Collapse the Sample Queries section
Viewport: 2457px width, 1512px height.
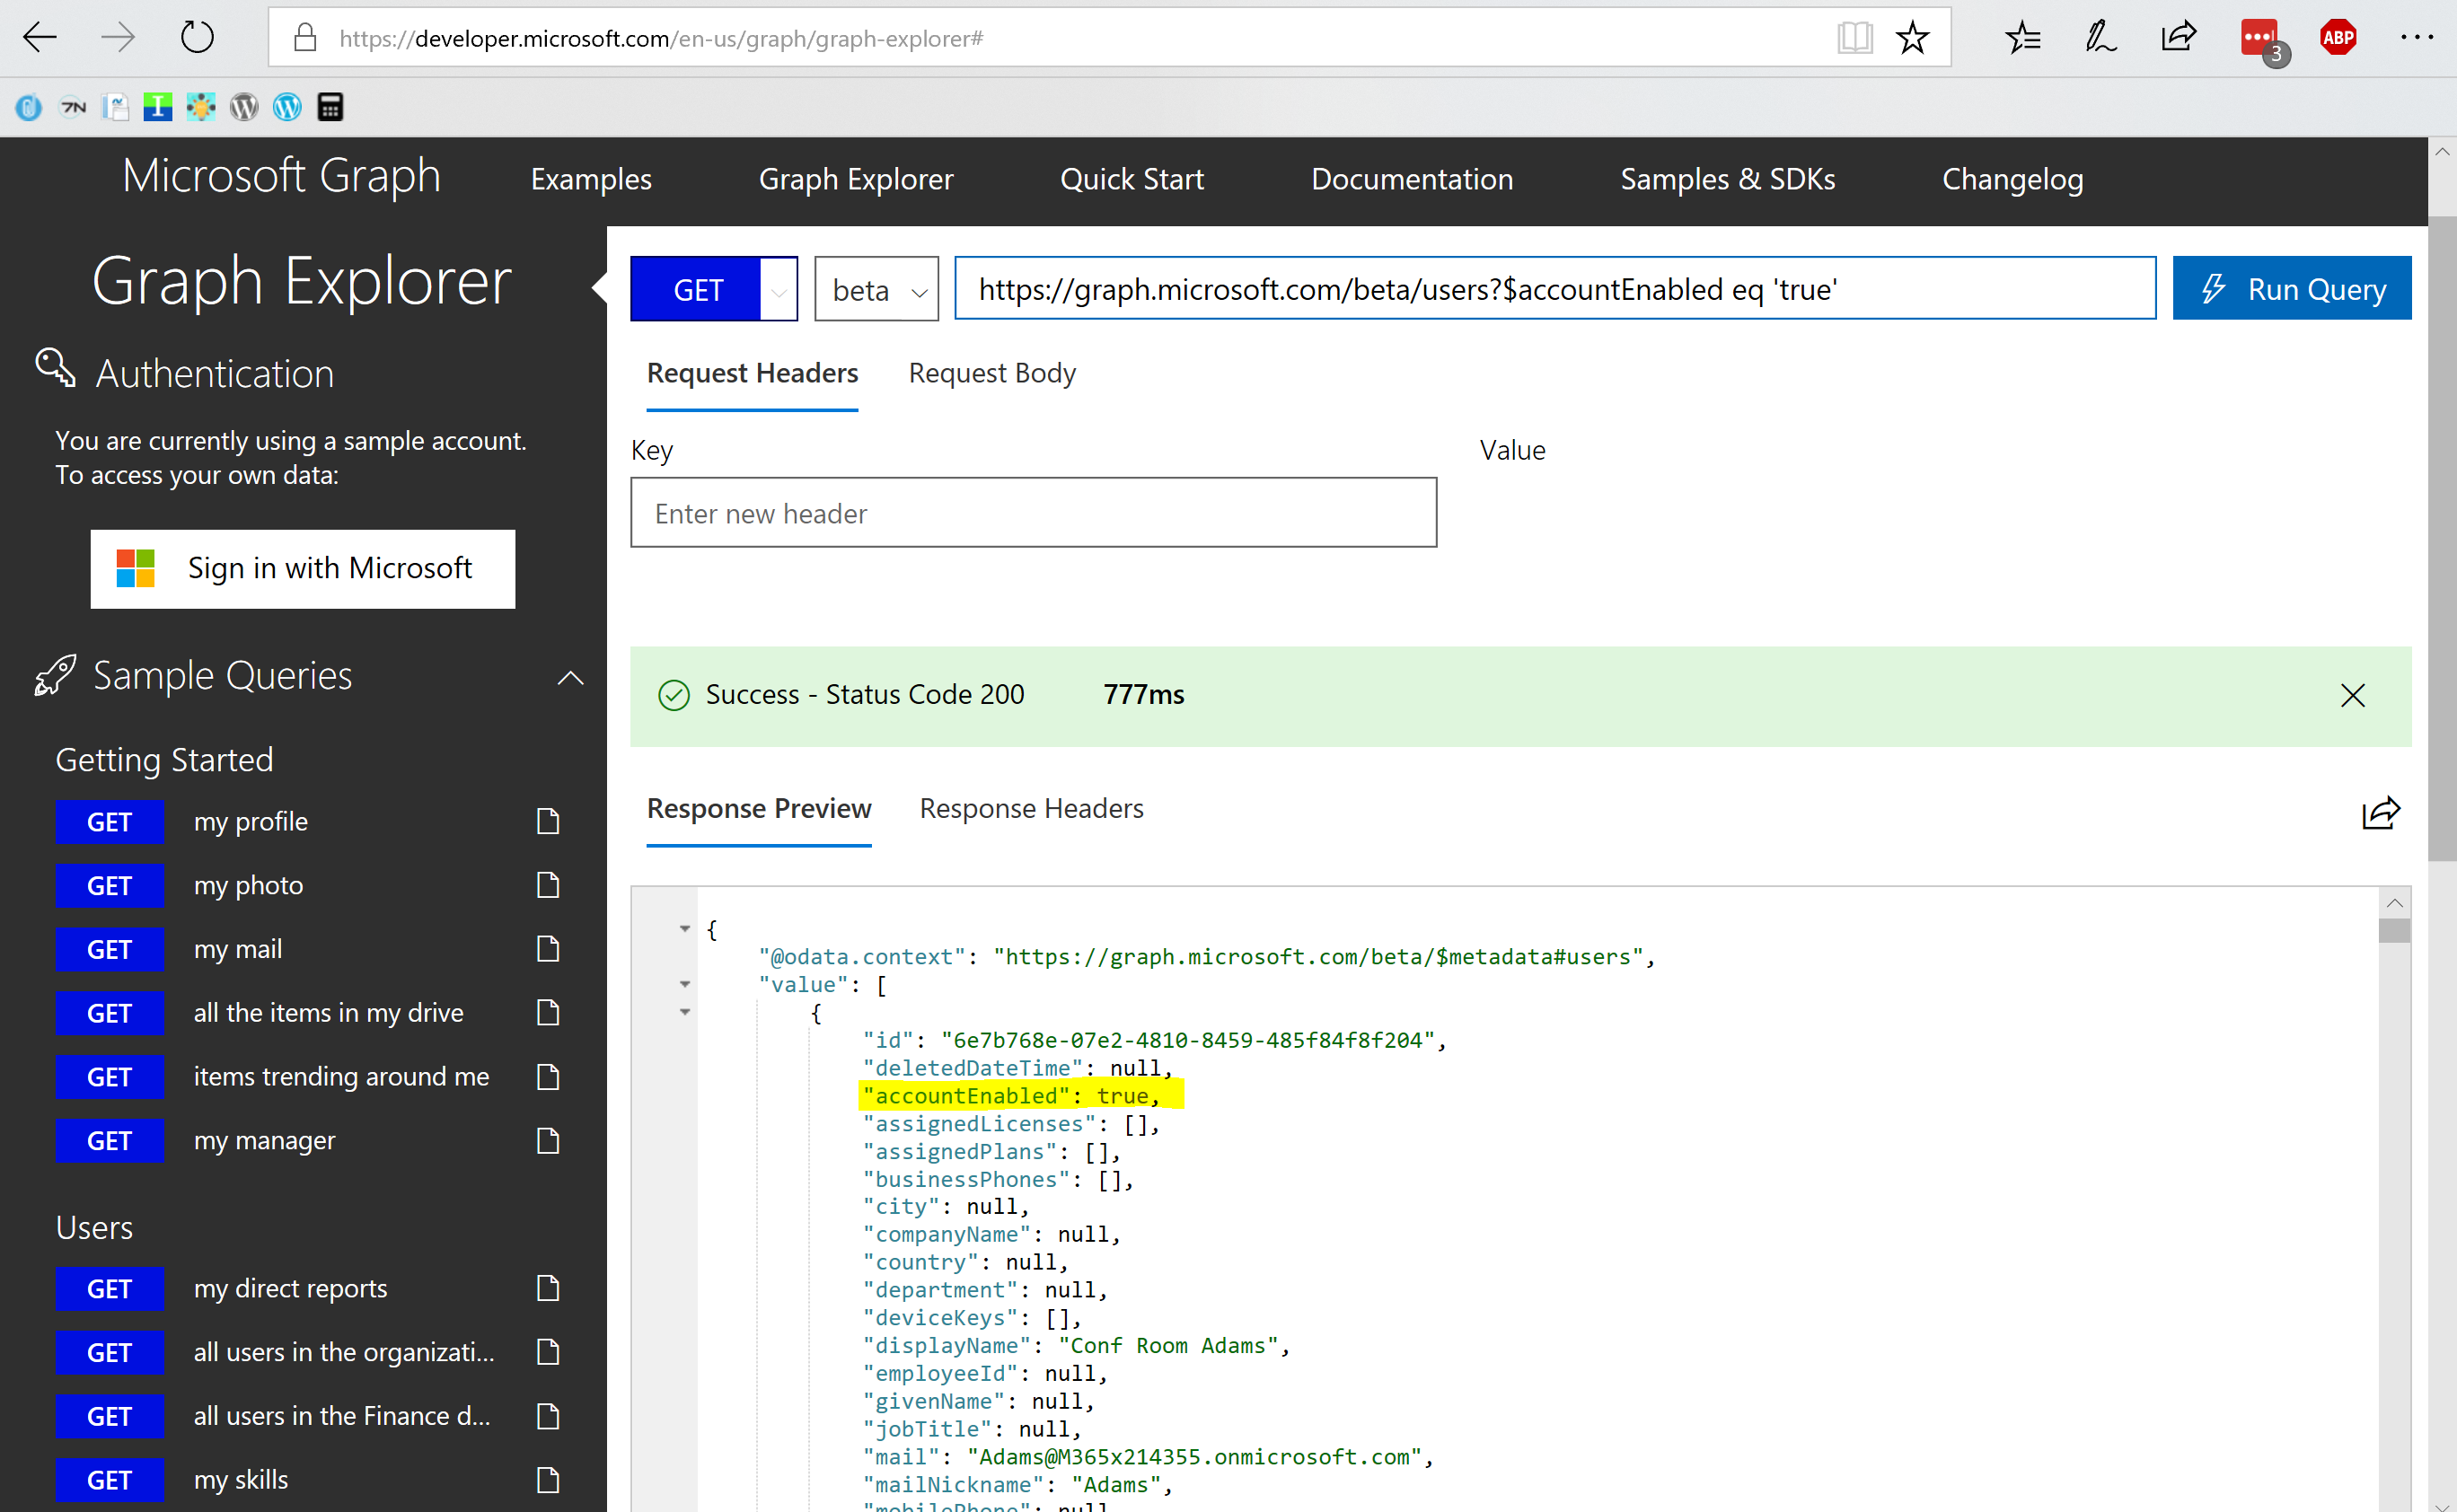(570, 678)
